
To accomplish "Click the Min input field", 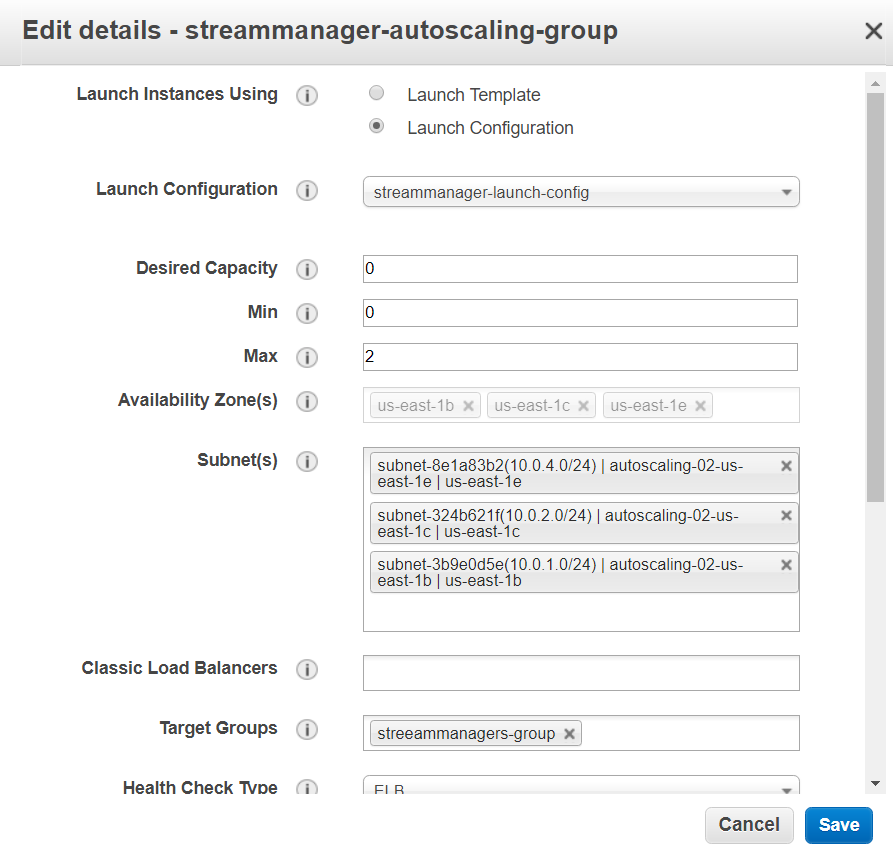I will point(580,313).
